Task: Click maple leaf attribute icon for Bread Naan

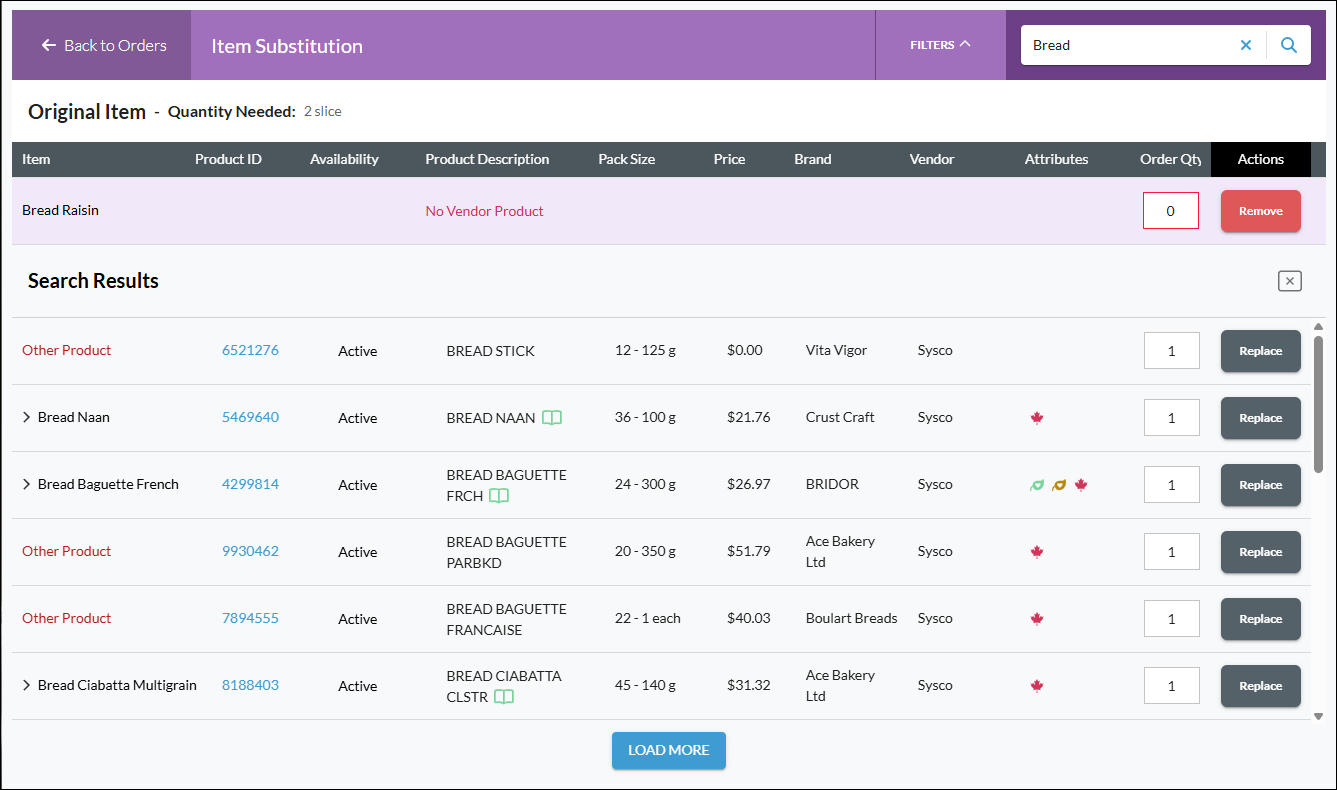Action: click(x=1037, y=418)
